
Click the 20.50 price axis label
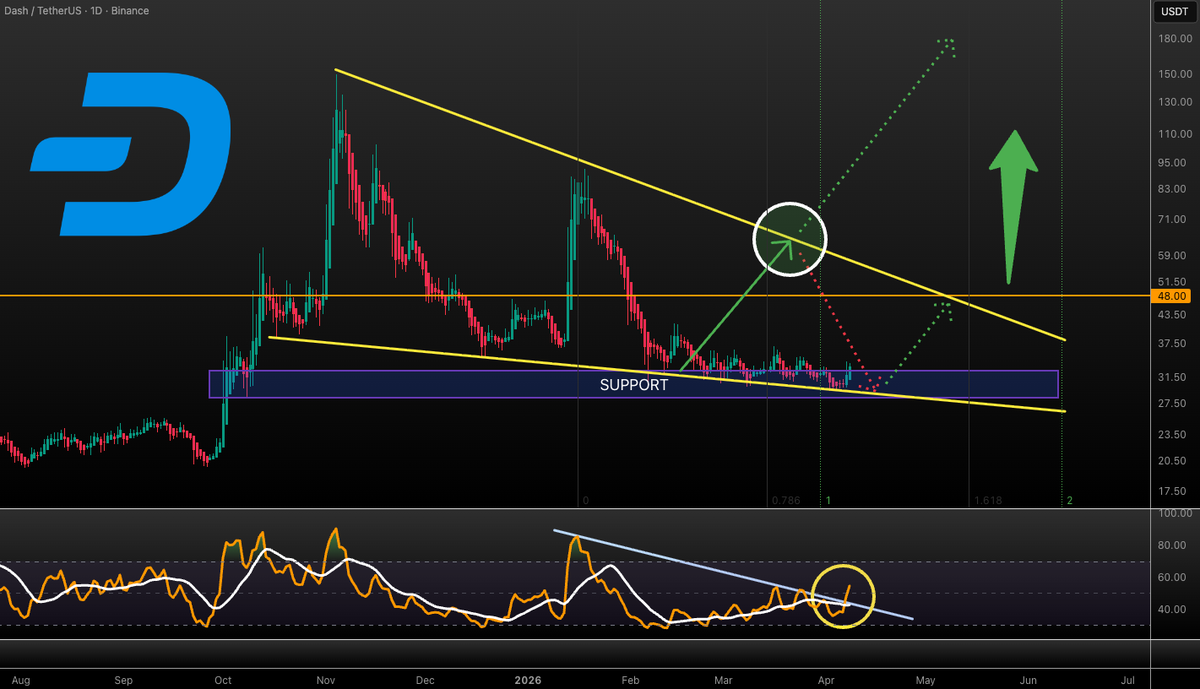tap(1172, 461)
